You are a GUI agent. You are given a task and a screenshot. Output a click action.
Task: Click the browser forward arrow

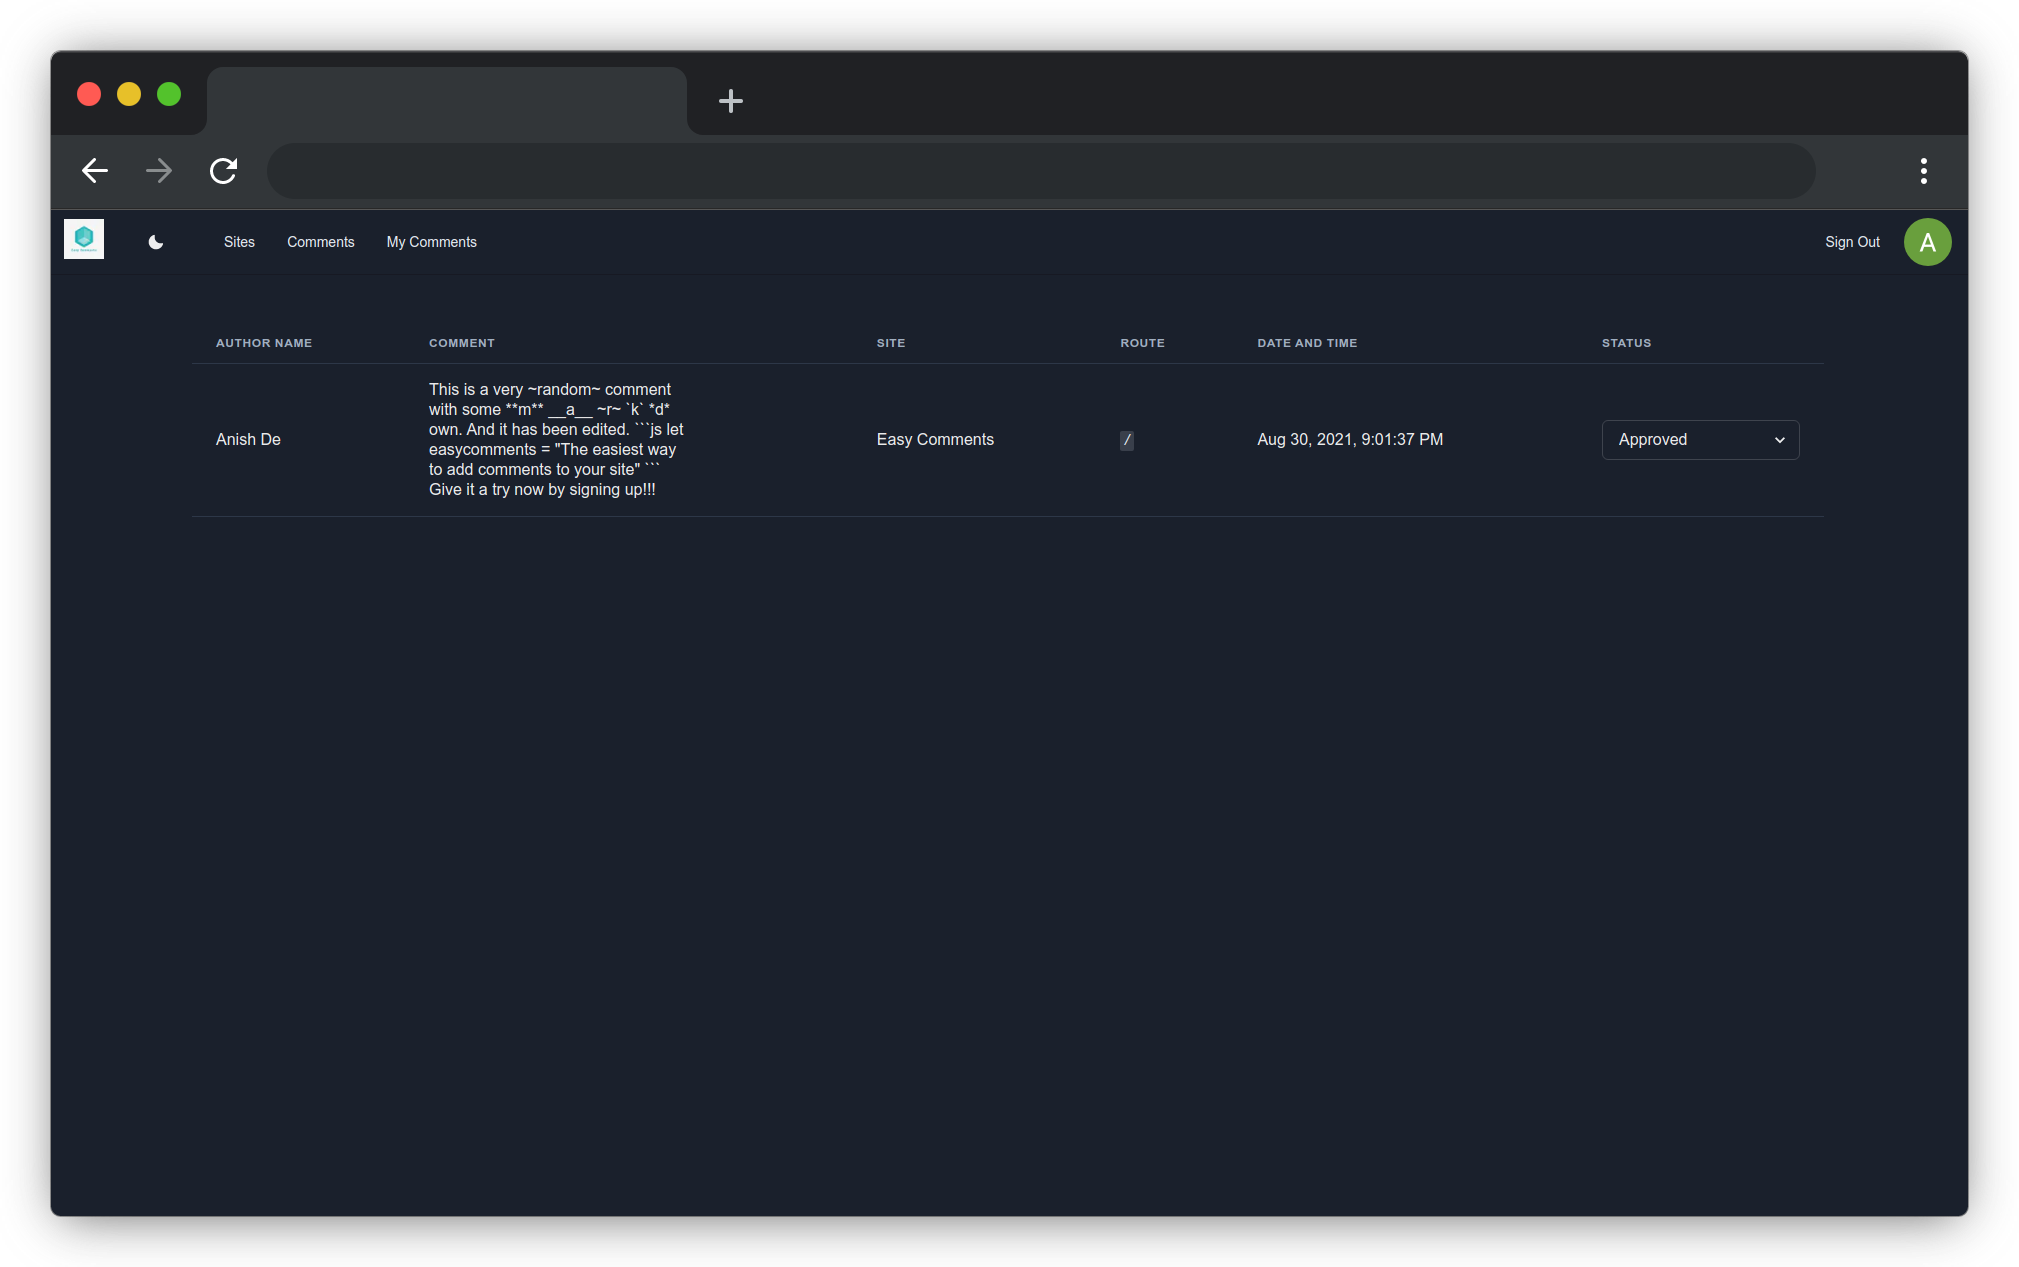click(159, 171)
